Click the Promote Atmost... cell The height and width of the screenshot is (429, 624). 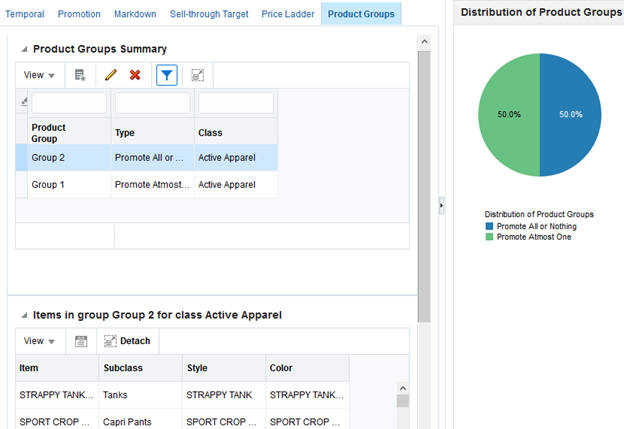click(x=152, y=185)
